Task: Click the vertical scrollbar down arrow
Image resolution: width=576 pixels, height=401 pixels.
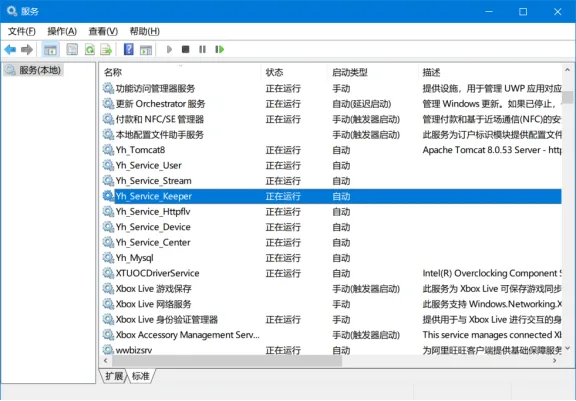Action: 568,348
